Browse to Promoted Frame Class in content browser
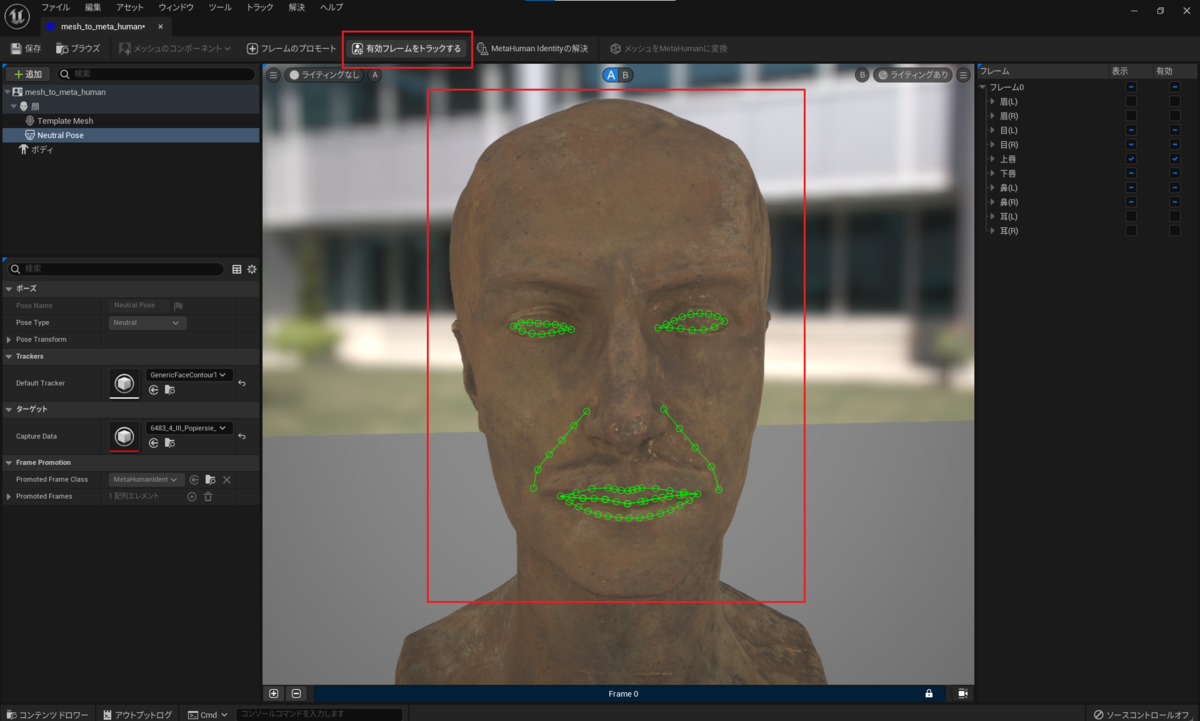Viewport: 1200px width, 721px height. click(x=211, y=480)
